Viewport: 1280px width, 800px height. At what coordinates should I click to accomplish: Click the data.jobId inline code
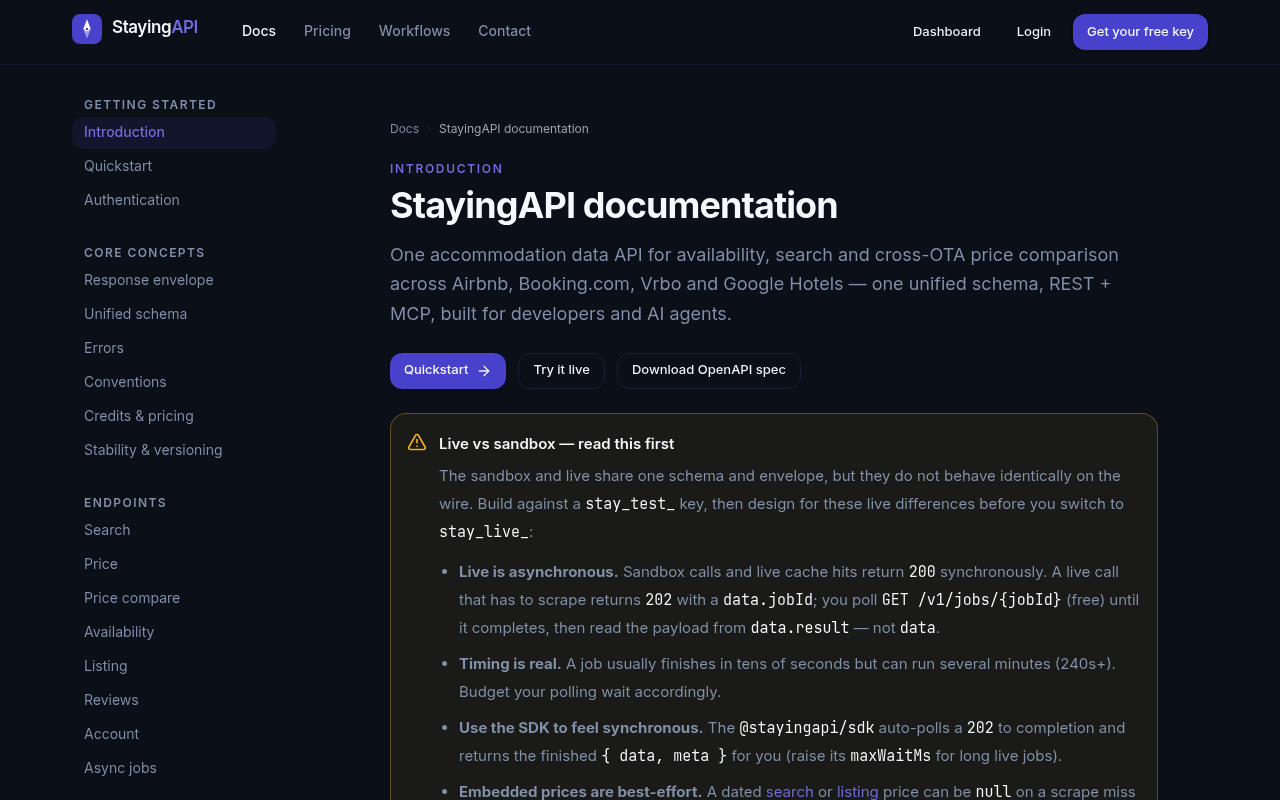point(768,600)
